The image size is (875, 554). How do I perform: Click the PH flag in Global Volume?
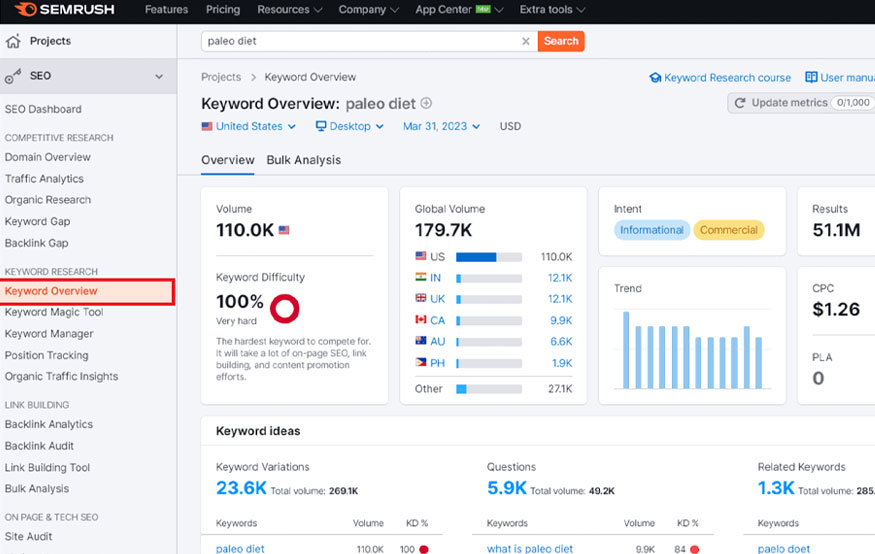(421, 362)
